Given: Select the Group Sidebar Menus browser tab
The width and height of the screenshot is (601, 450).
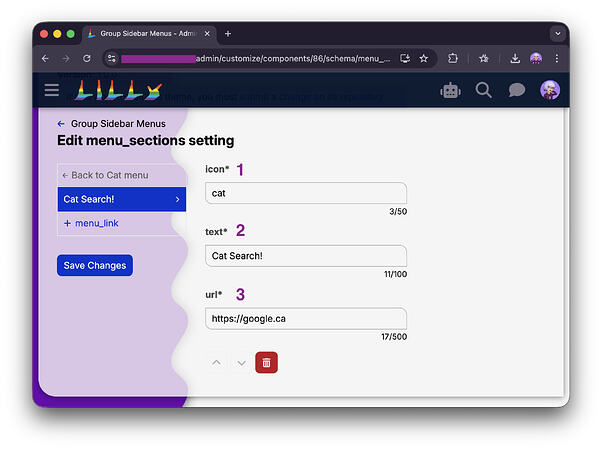Looking at the screenshot, I should click(149, 34).
